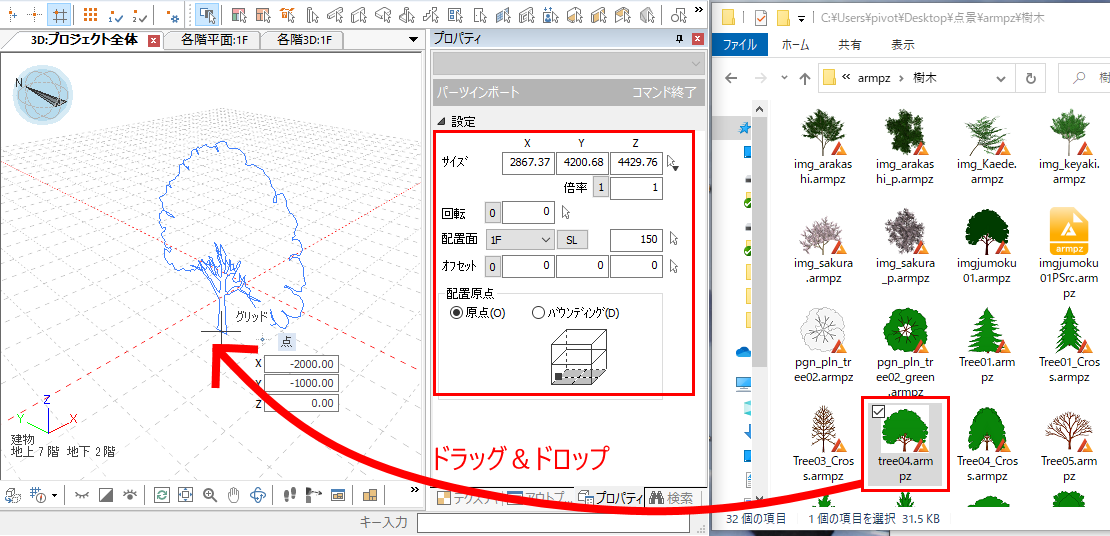Image resolution: width=1110 pixels, height=536 pixels.
Task: Click the orange dot-grid snap icon
Action: [x=91, y=13]
